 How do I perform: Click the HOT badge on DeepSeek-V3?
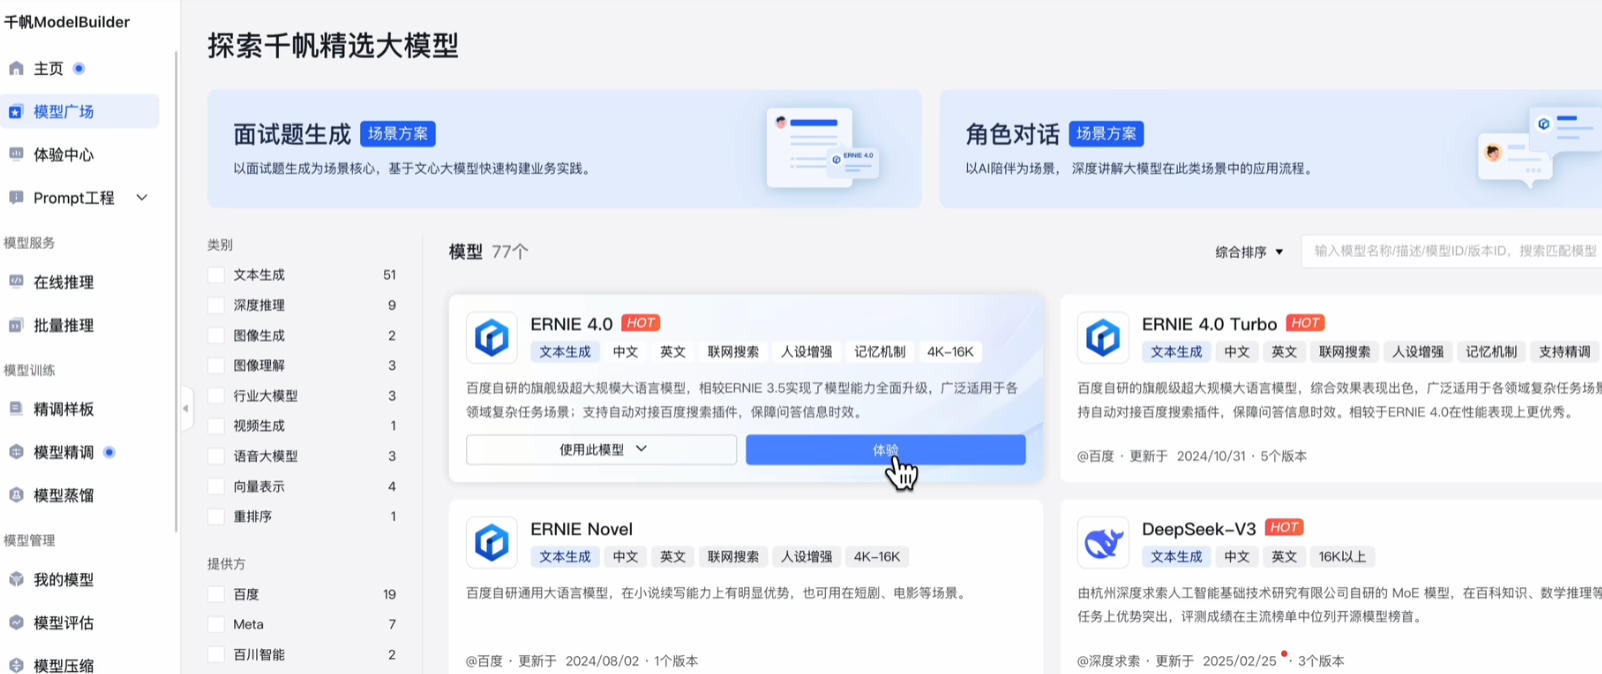coord(1284,527)
